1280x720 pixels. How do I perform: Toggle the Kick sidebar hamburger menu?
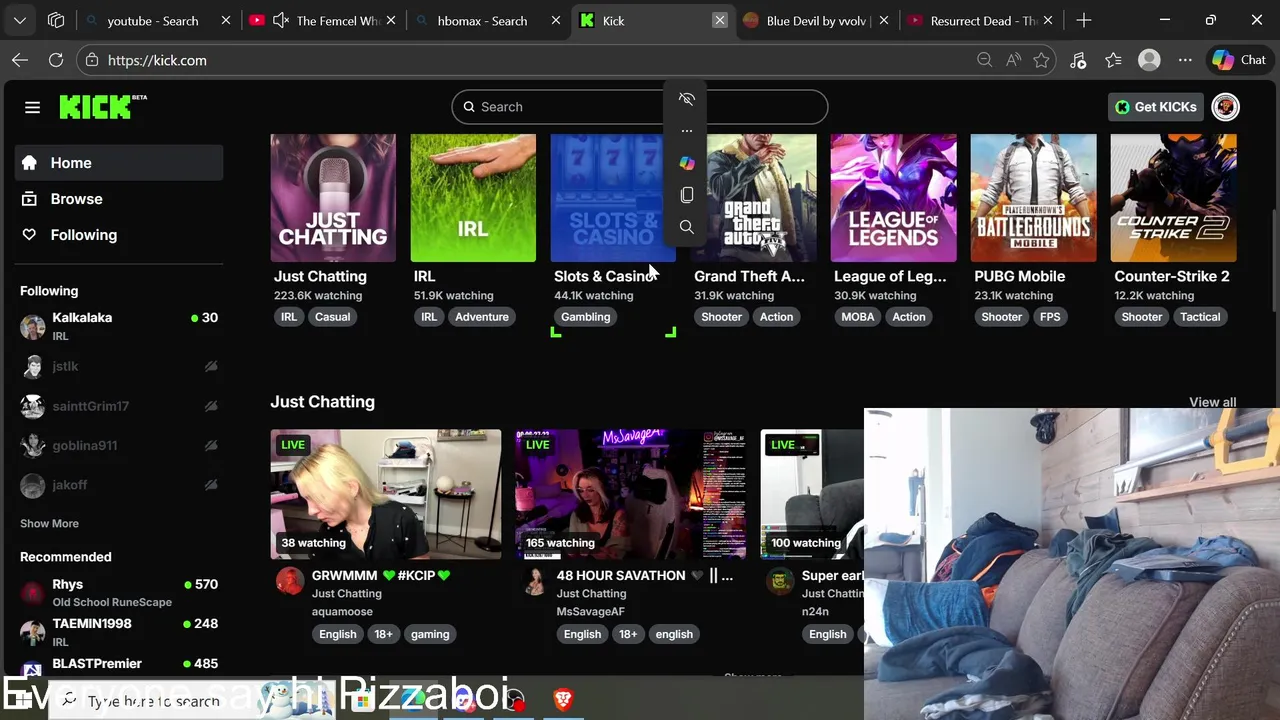click(x=32, y=107)
